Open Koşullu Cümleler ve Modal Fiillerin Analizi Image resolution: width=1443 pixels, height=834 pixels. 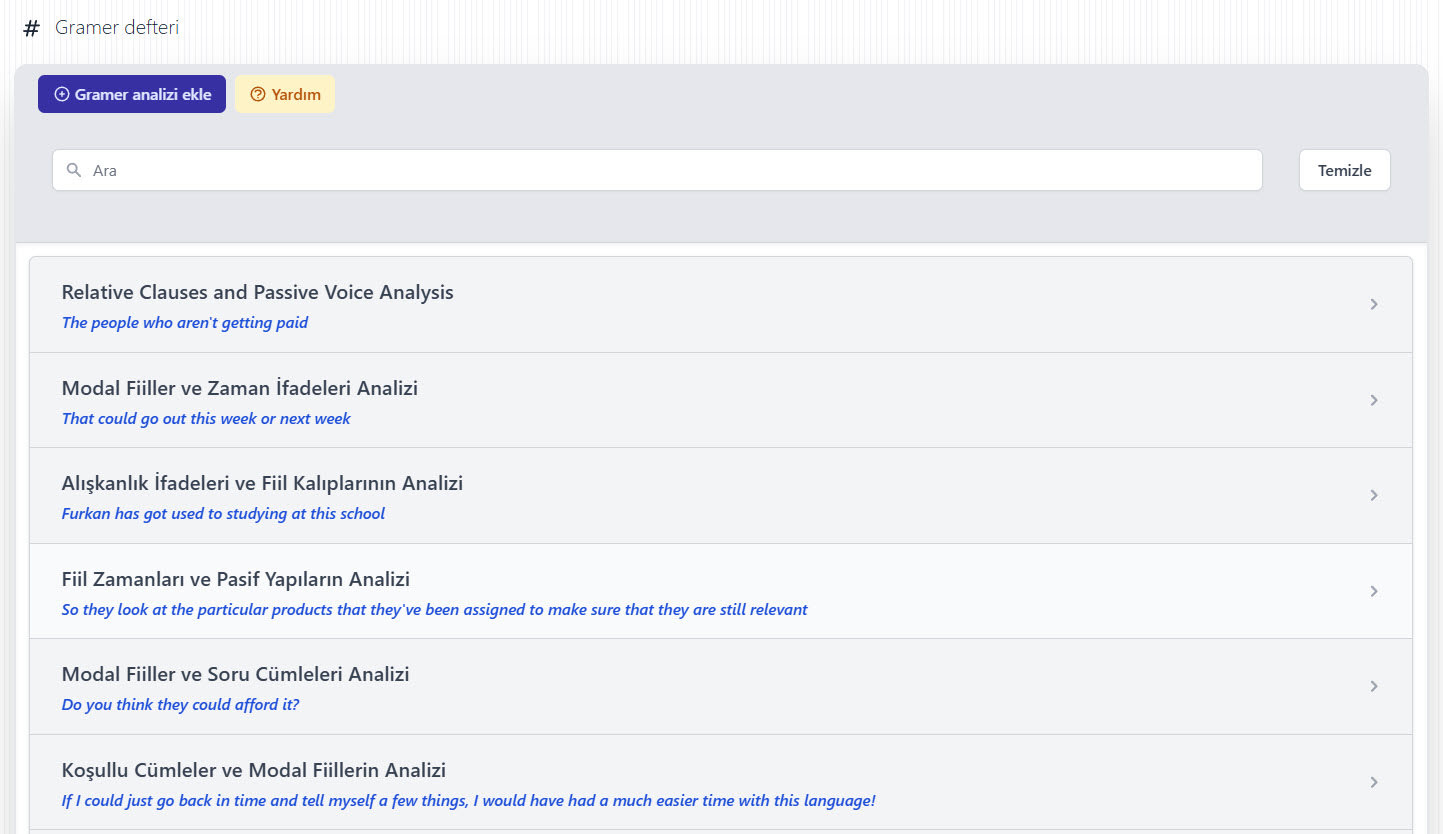(x=254, y=770)
